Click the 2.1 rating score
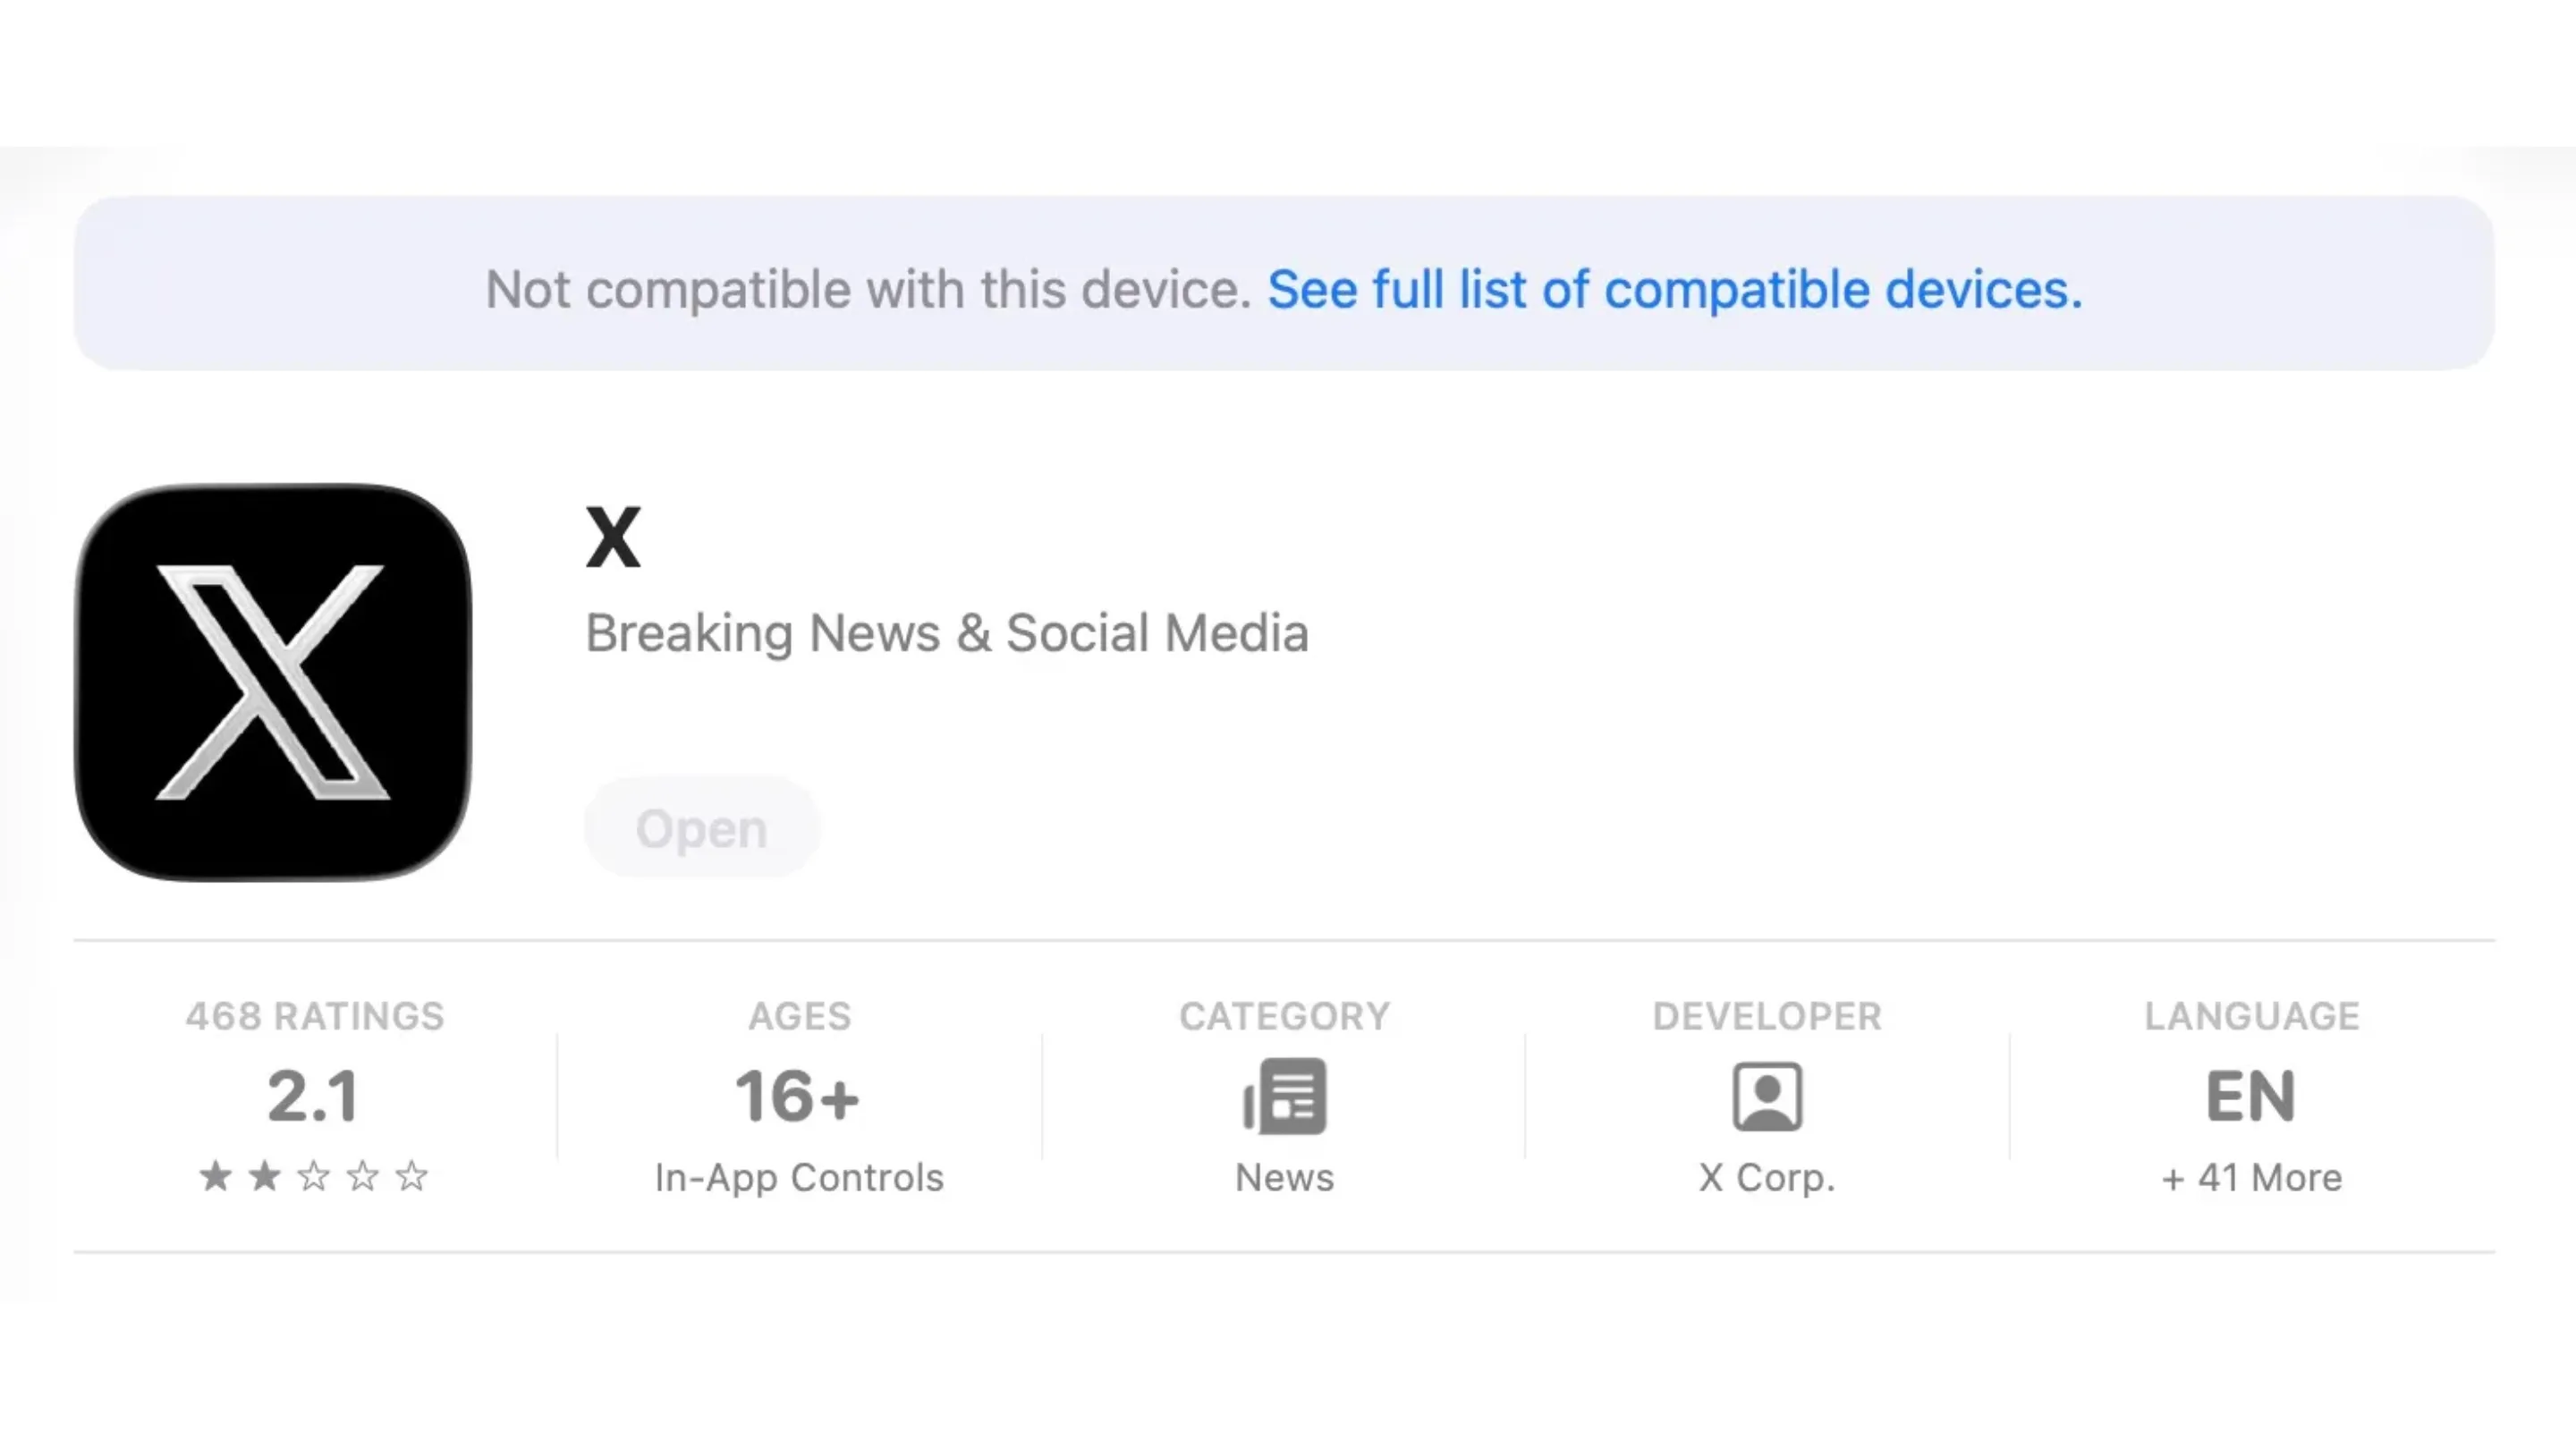 click(x=313, y=1096)
